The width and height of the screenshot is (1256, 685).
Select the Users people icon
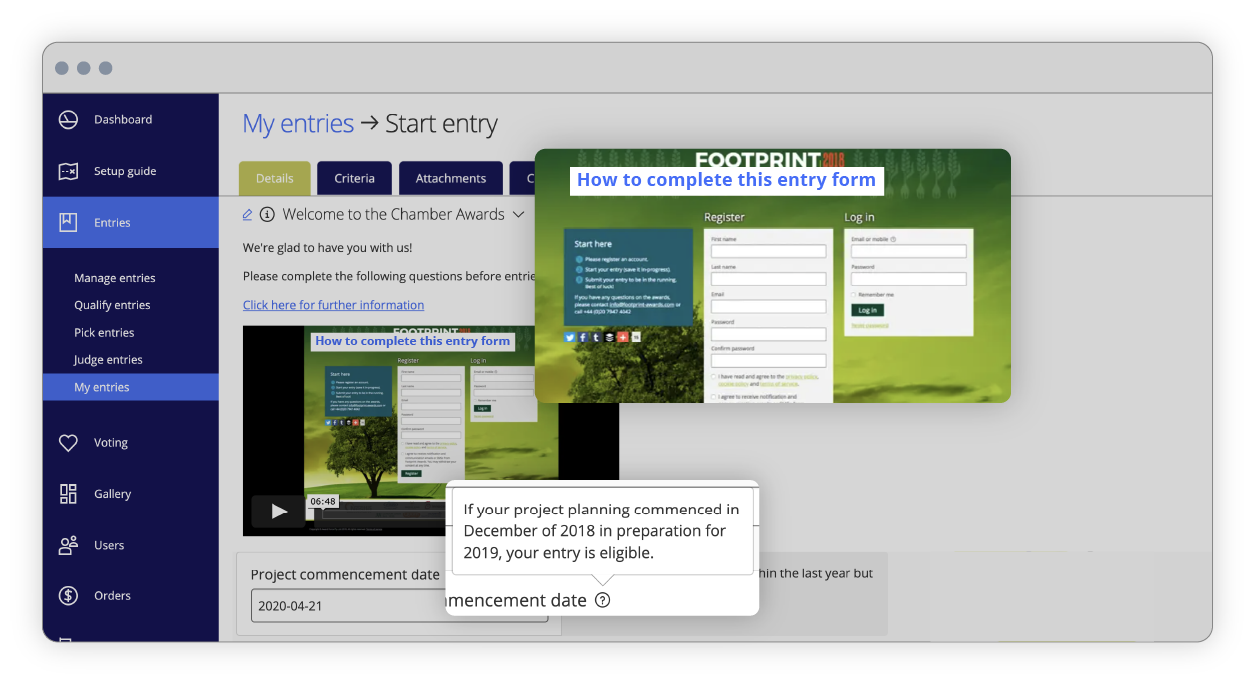(x=68, y=545)
